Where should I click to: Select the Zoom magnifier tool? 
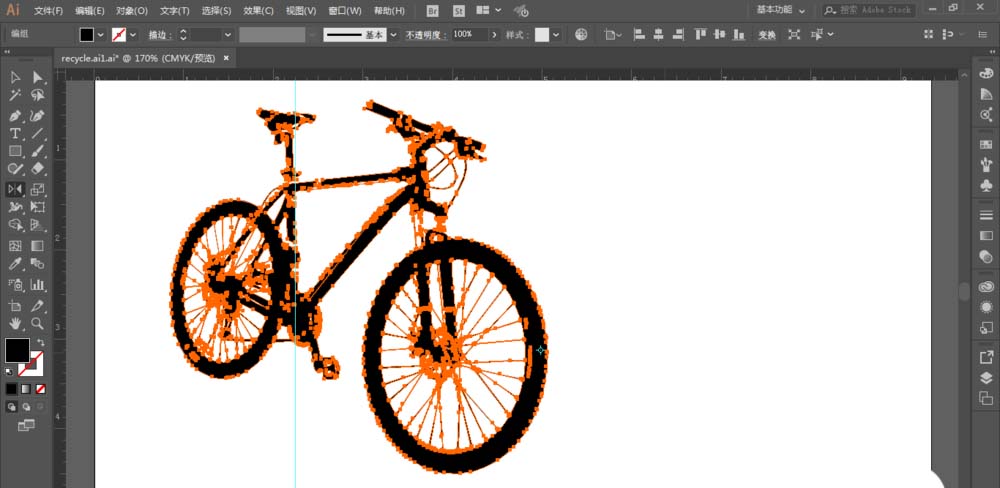(x=38, y=323)
